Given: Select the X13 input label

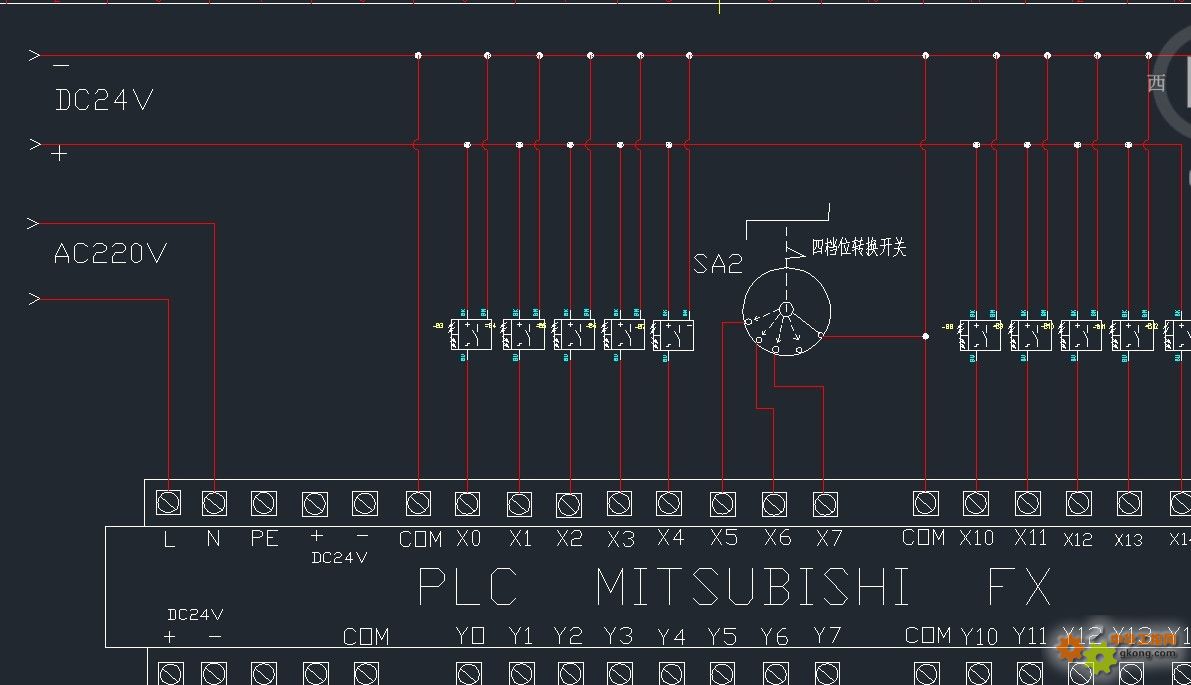Looking at the screenshot, I should pyautogui.click(x=1128, y=539).
